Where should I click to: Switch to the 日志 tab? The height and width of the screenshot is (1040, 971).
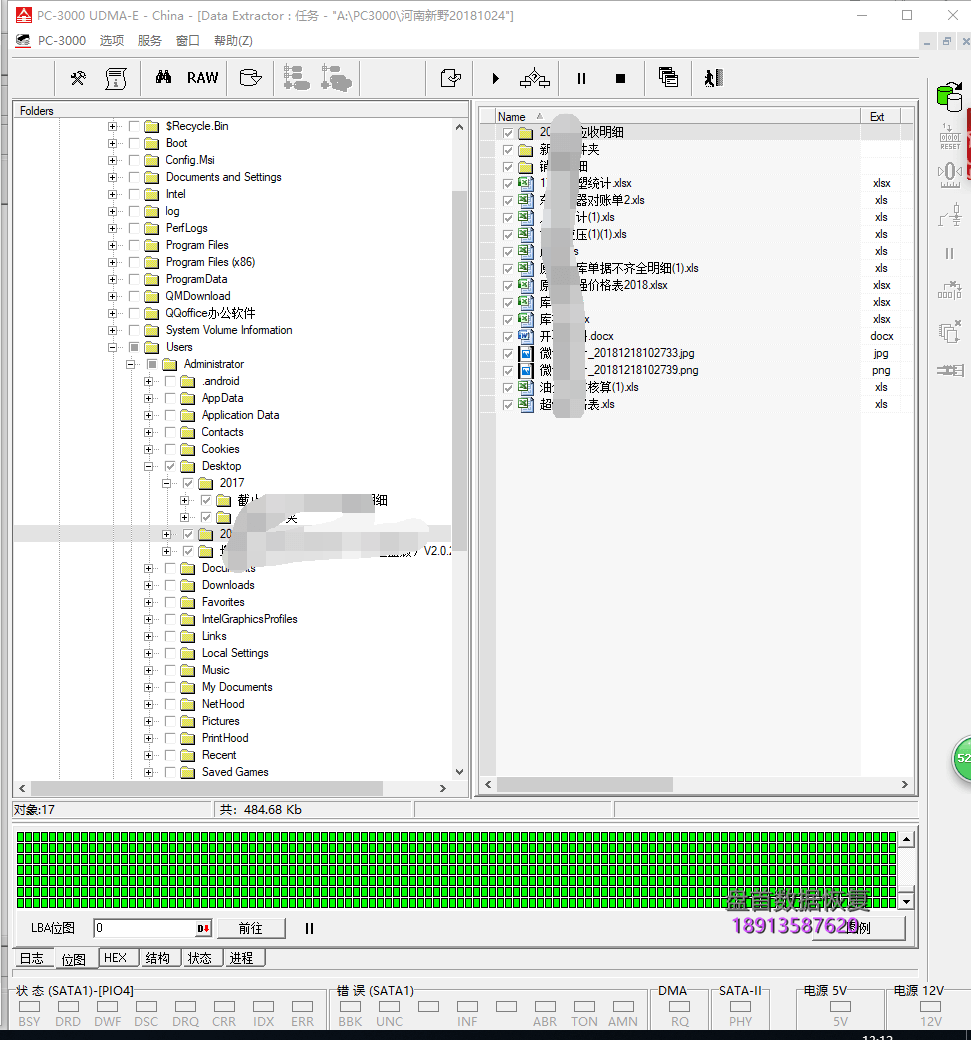pos(32,958)
